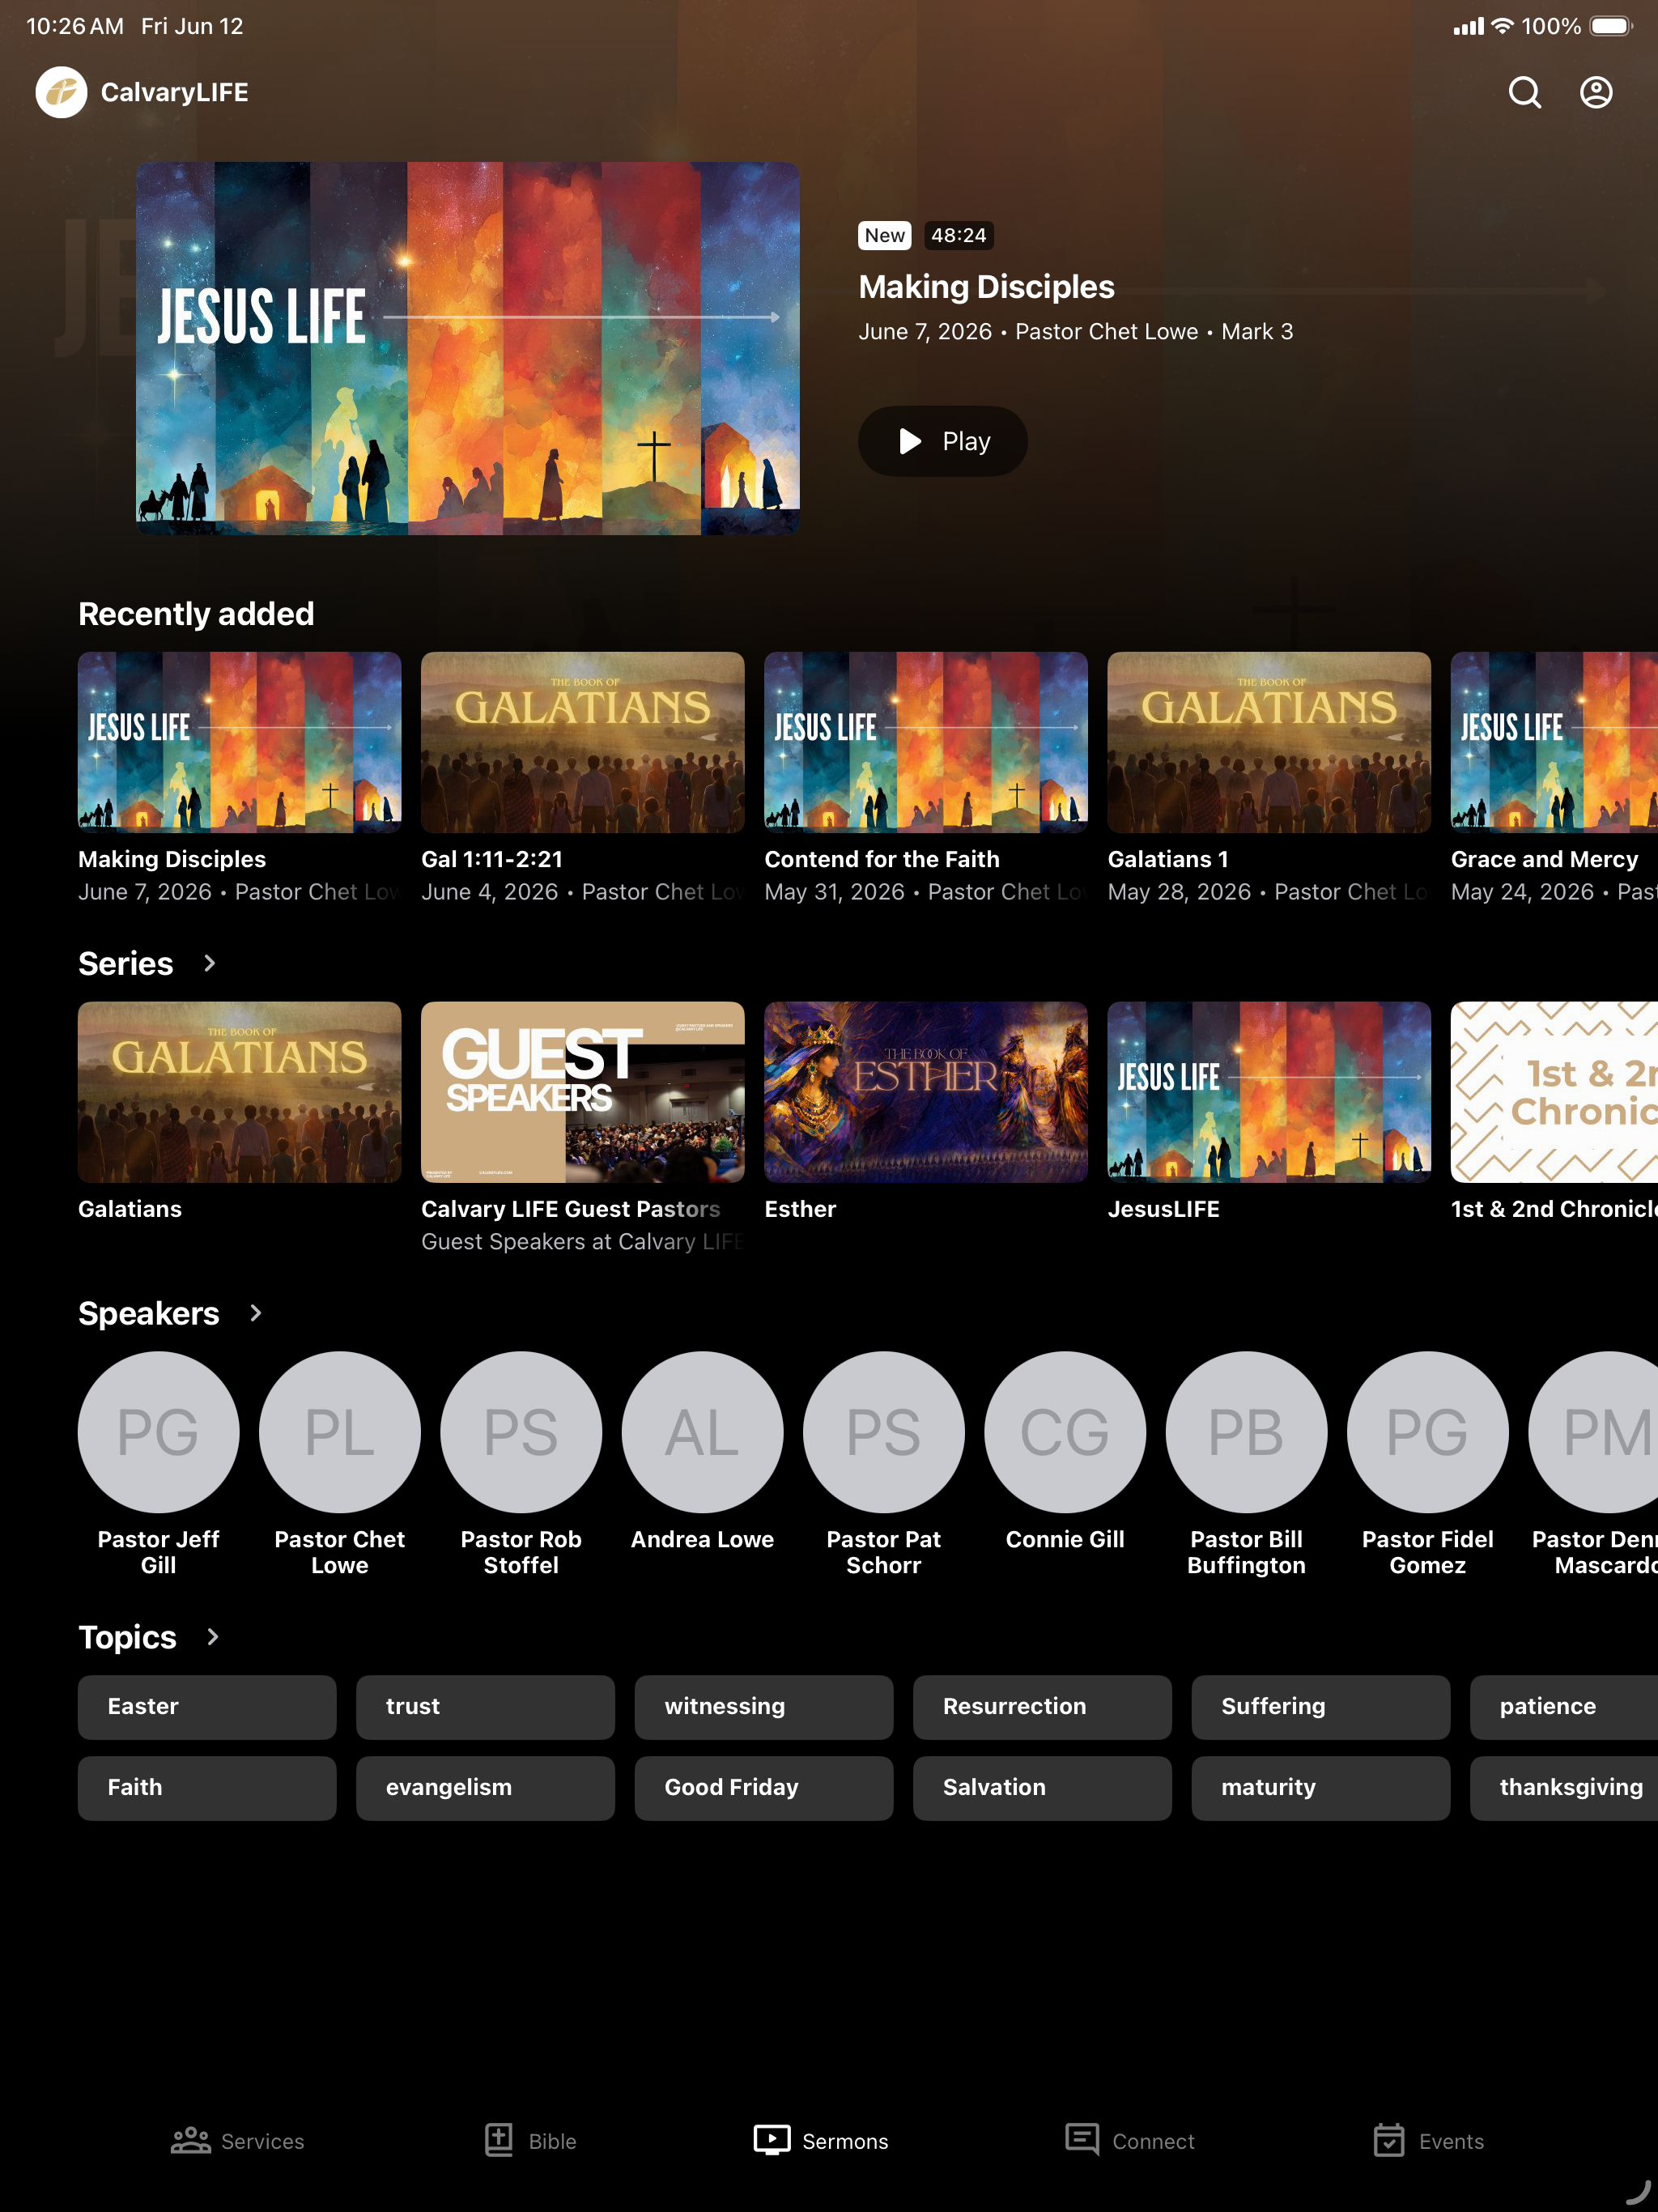This screenshot has width=1658, height=2212.
Task: Open the patience topic
Action: pos(1564,1707)
